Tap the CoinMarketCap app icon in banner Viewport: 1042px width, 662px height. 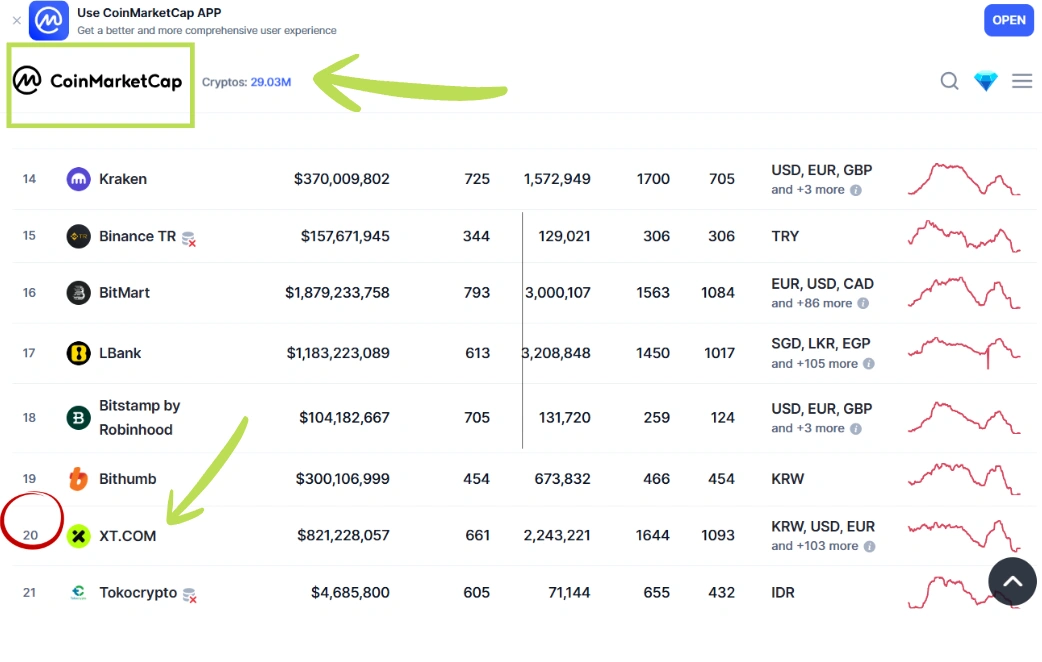coord(49,21)
